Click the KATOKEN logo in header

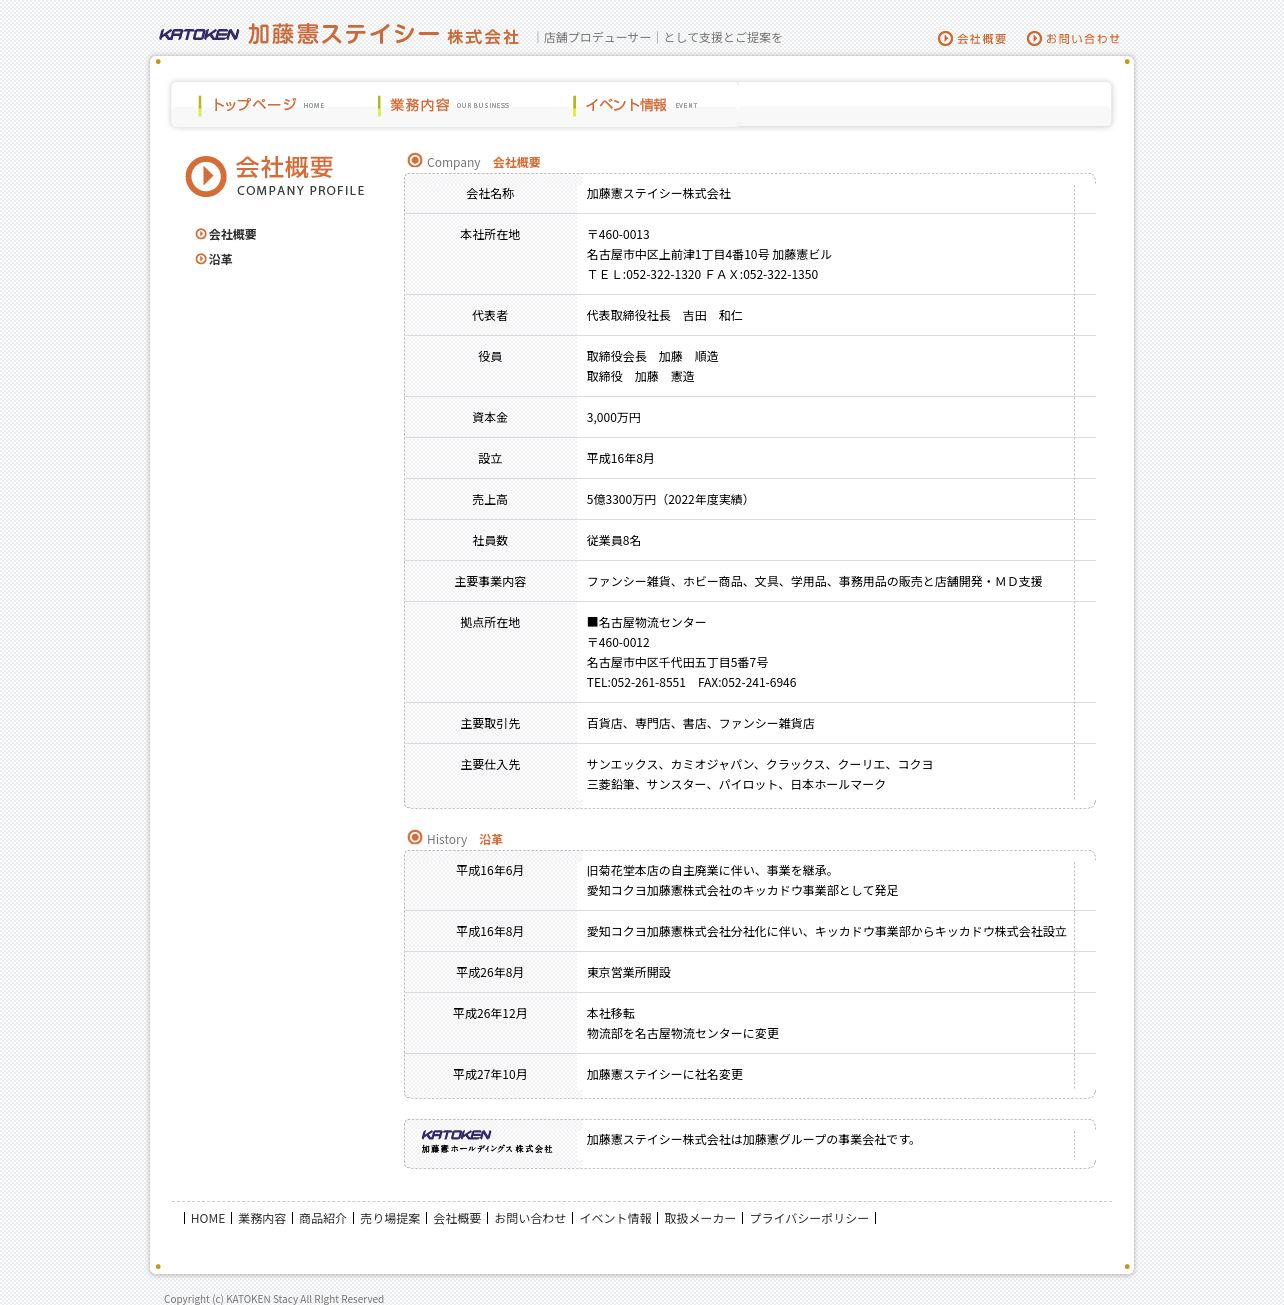click(x=199, y=34)
